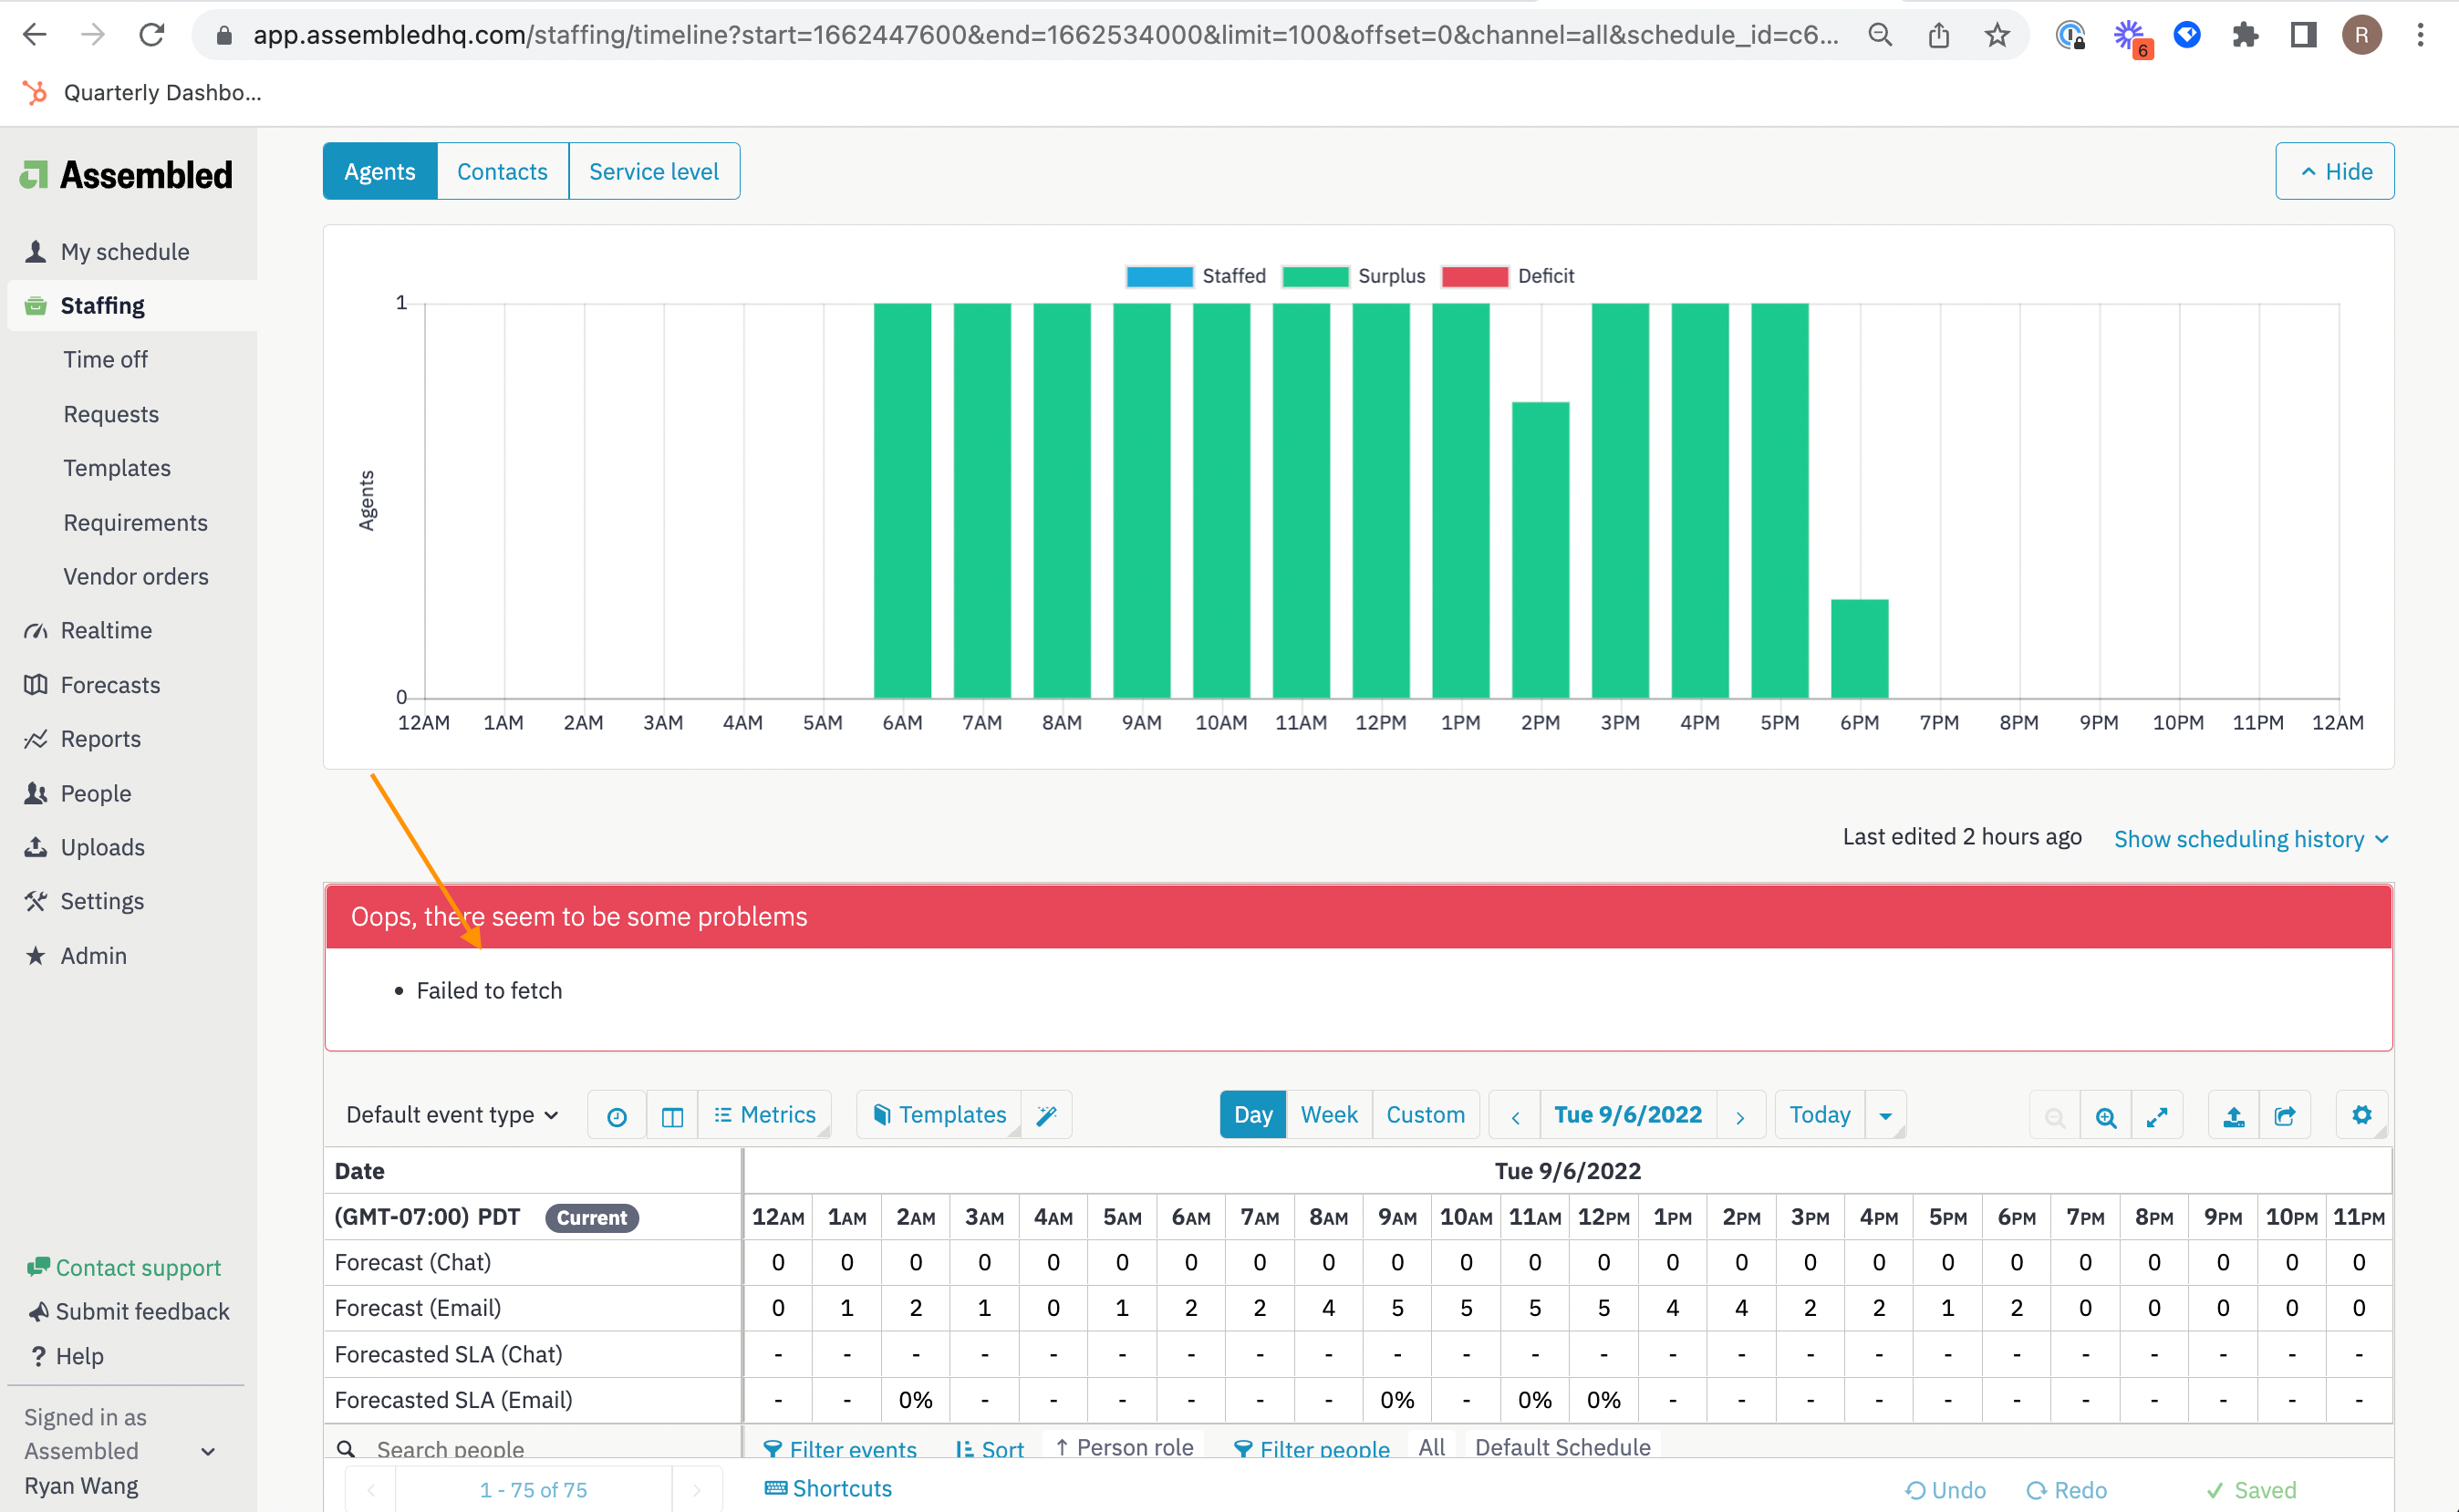The image size is (2459, 1512).
Task: Toggle Staffed series in chart legend
Action: click(x=1196, y=276)
